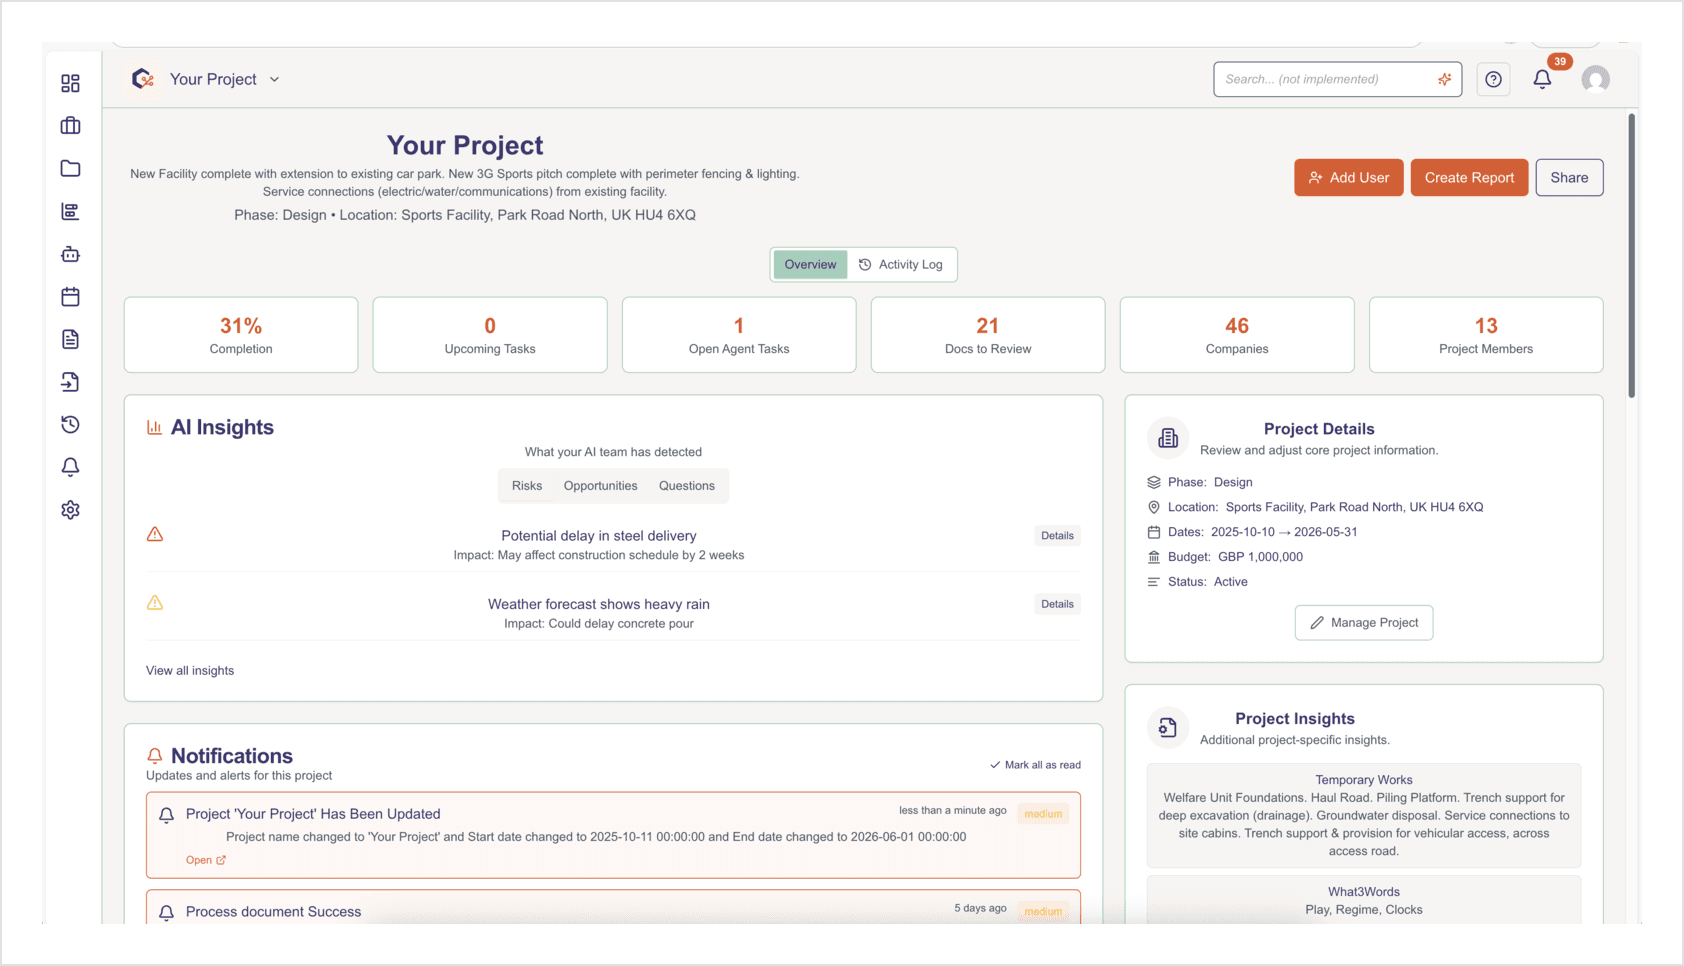The image size is (1684, 966).
Task: Select the AI agent robot icon in sidebar
Action: [70, 254]
